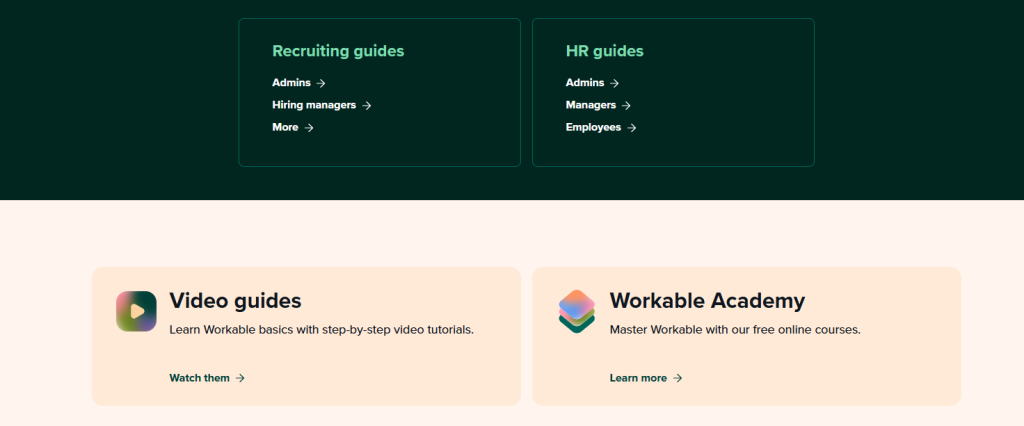Open the Video guides card title
Screen dimensions: 1024x426
pyautogui.click(x=235, y=300)
